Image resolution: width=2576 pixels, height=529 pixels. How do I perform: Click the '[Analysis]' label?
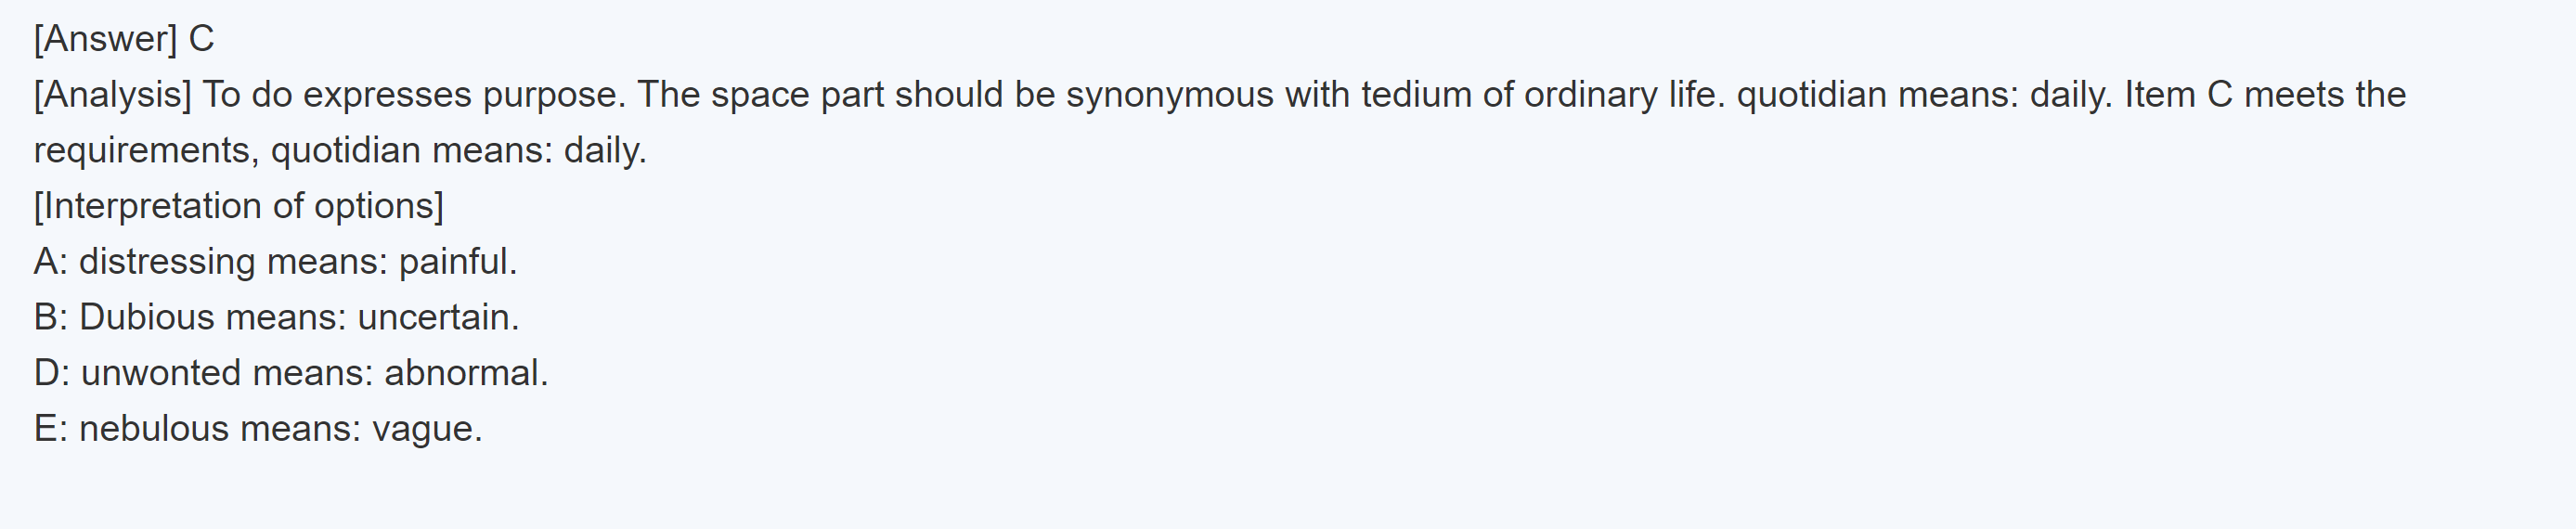[x=112, y=95]
